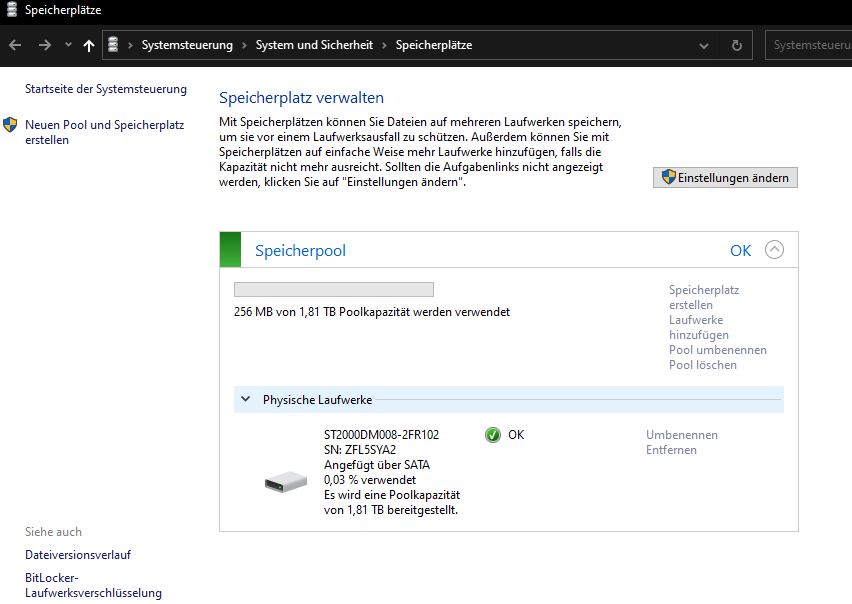852x604 pixels.
Task: Click the hard drive icon
Action: [x=286, y=481]
